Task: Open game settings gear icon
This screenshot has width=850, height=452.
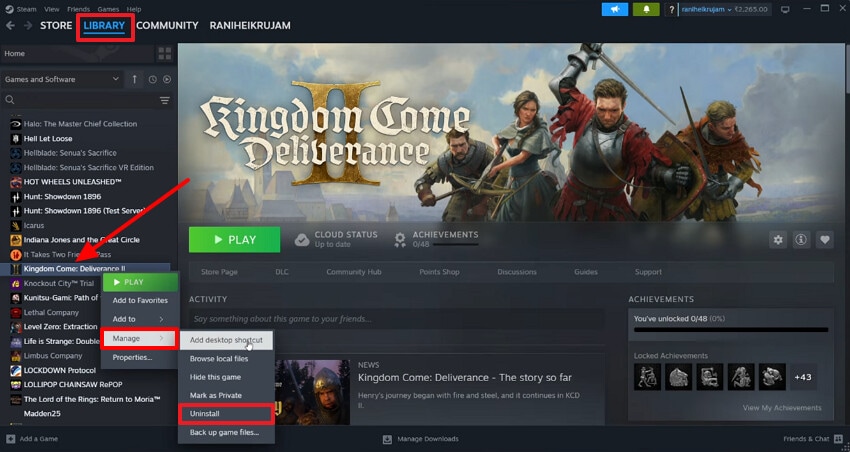Action: click(x=778, y=240)
